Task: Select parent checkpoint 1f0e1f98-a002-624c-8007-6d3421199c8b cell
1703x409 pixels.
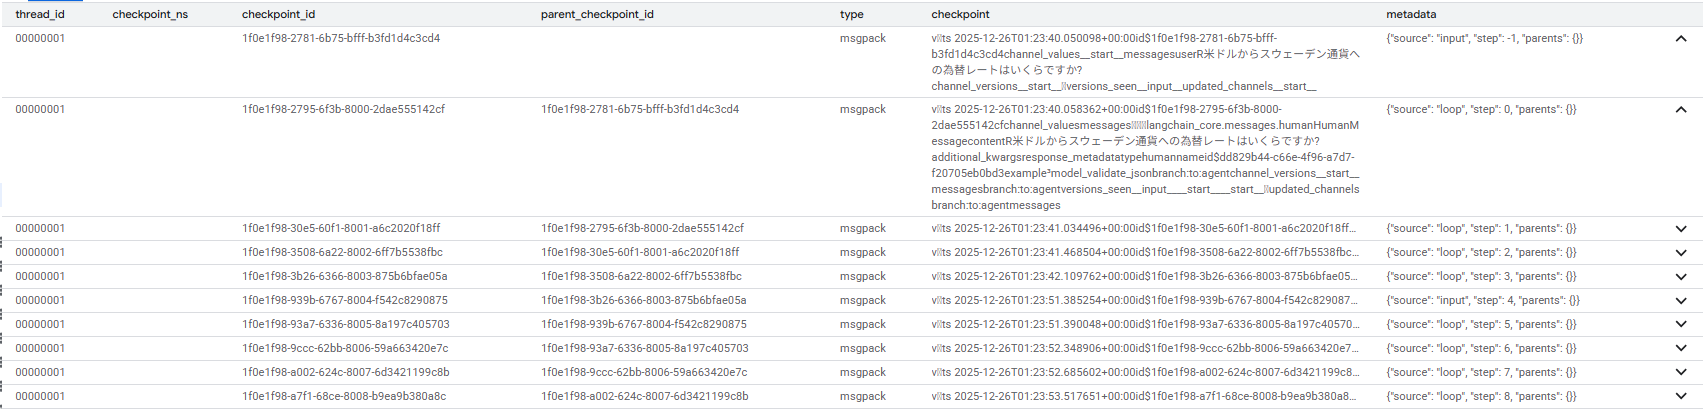Action: coord(644,396)
